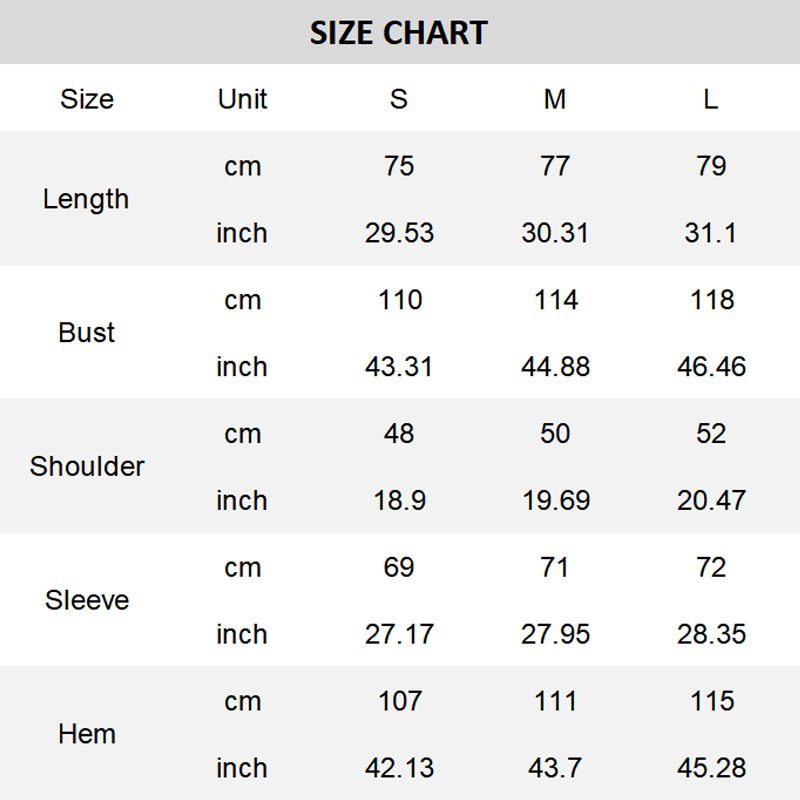Viewport: 800px width, 800px height.
Task: Click the SIZE CHART title header
Action: 398,33
